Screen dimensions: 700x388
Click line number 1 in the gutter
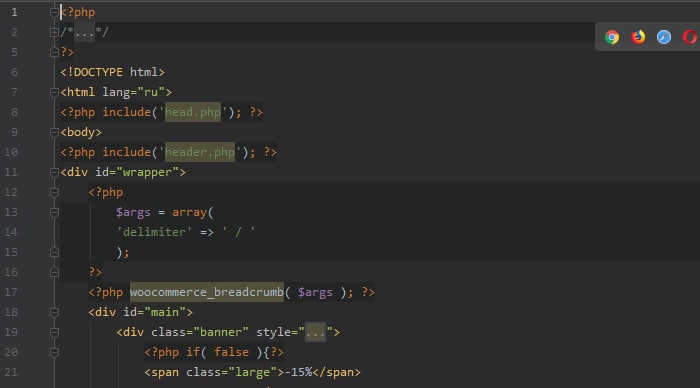click(14, 12)
